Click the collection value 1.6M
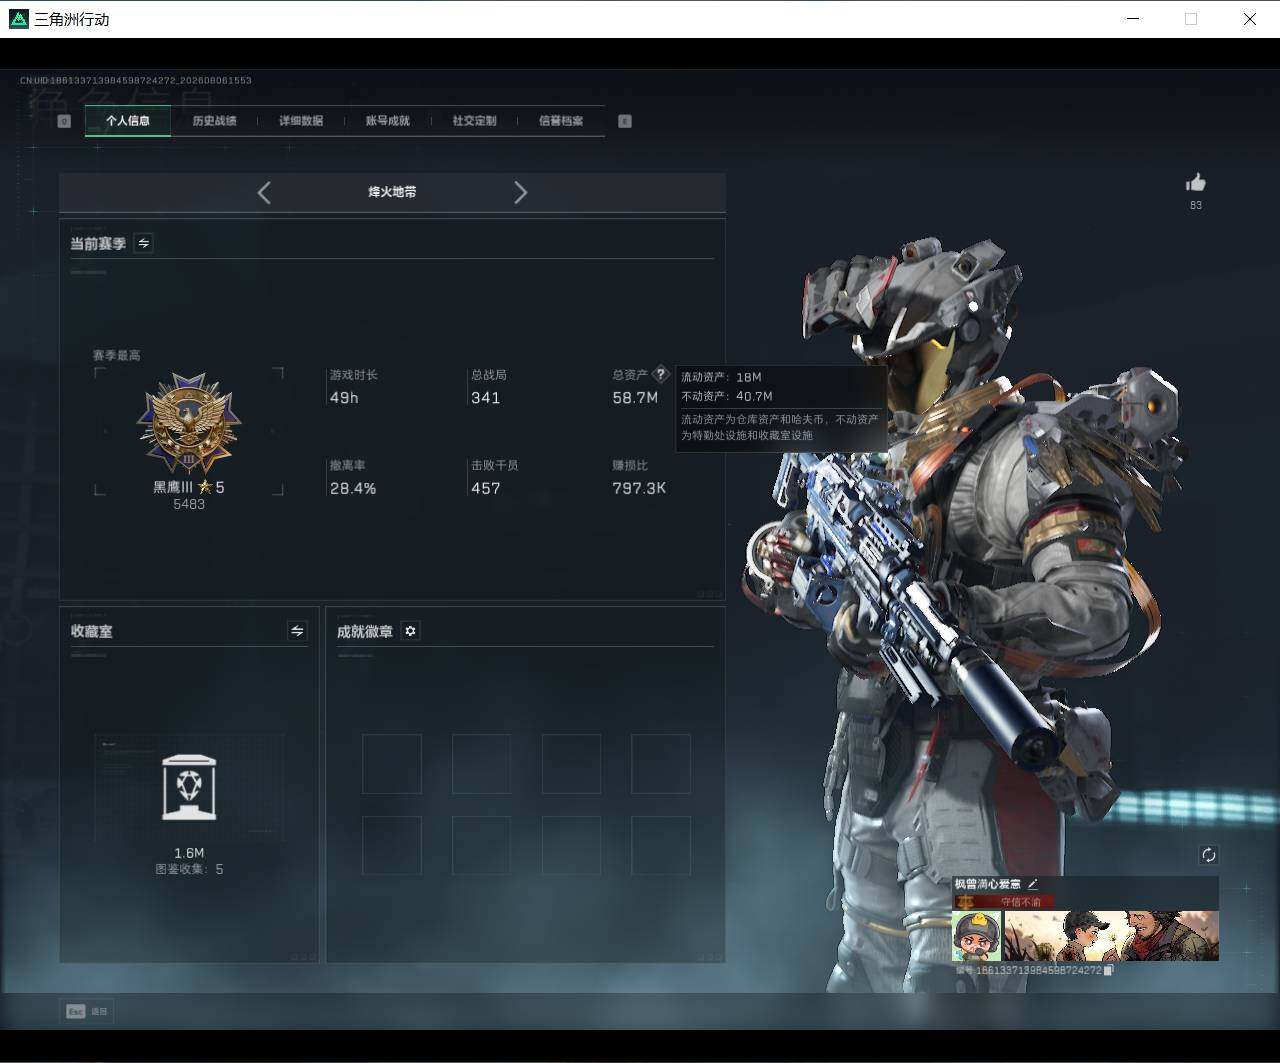 pyautogui.click(x=189, y=853)
